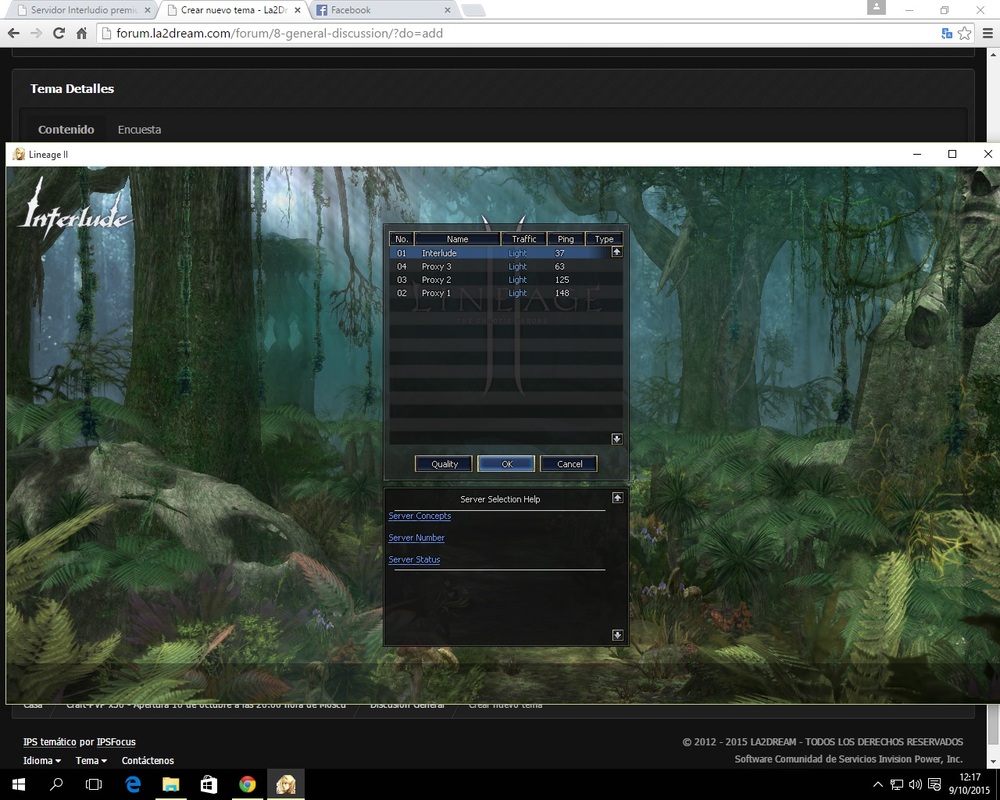Show hidden system tray icons
The width and height of the screenshot is (1000, 800).
(878, 784)
